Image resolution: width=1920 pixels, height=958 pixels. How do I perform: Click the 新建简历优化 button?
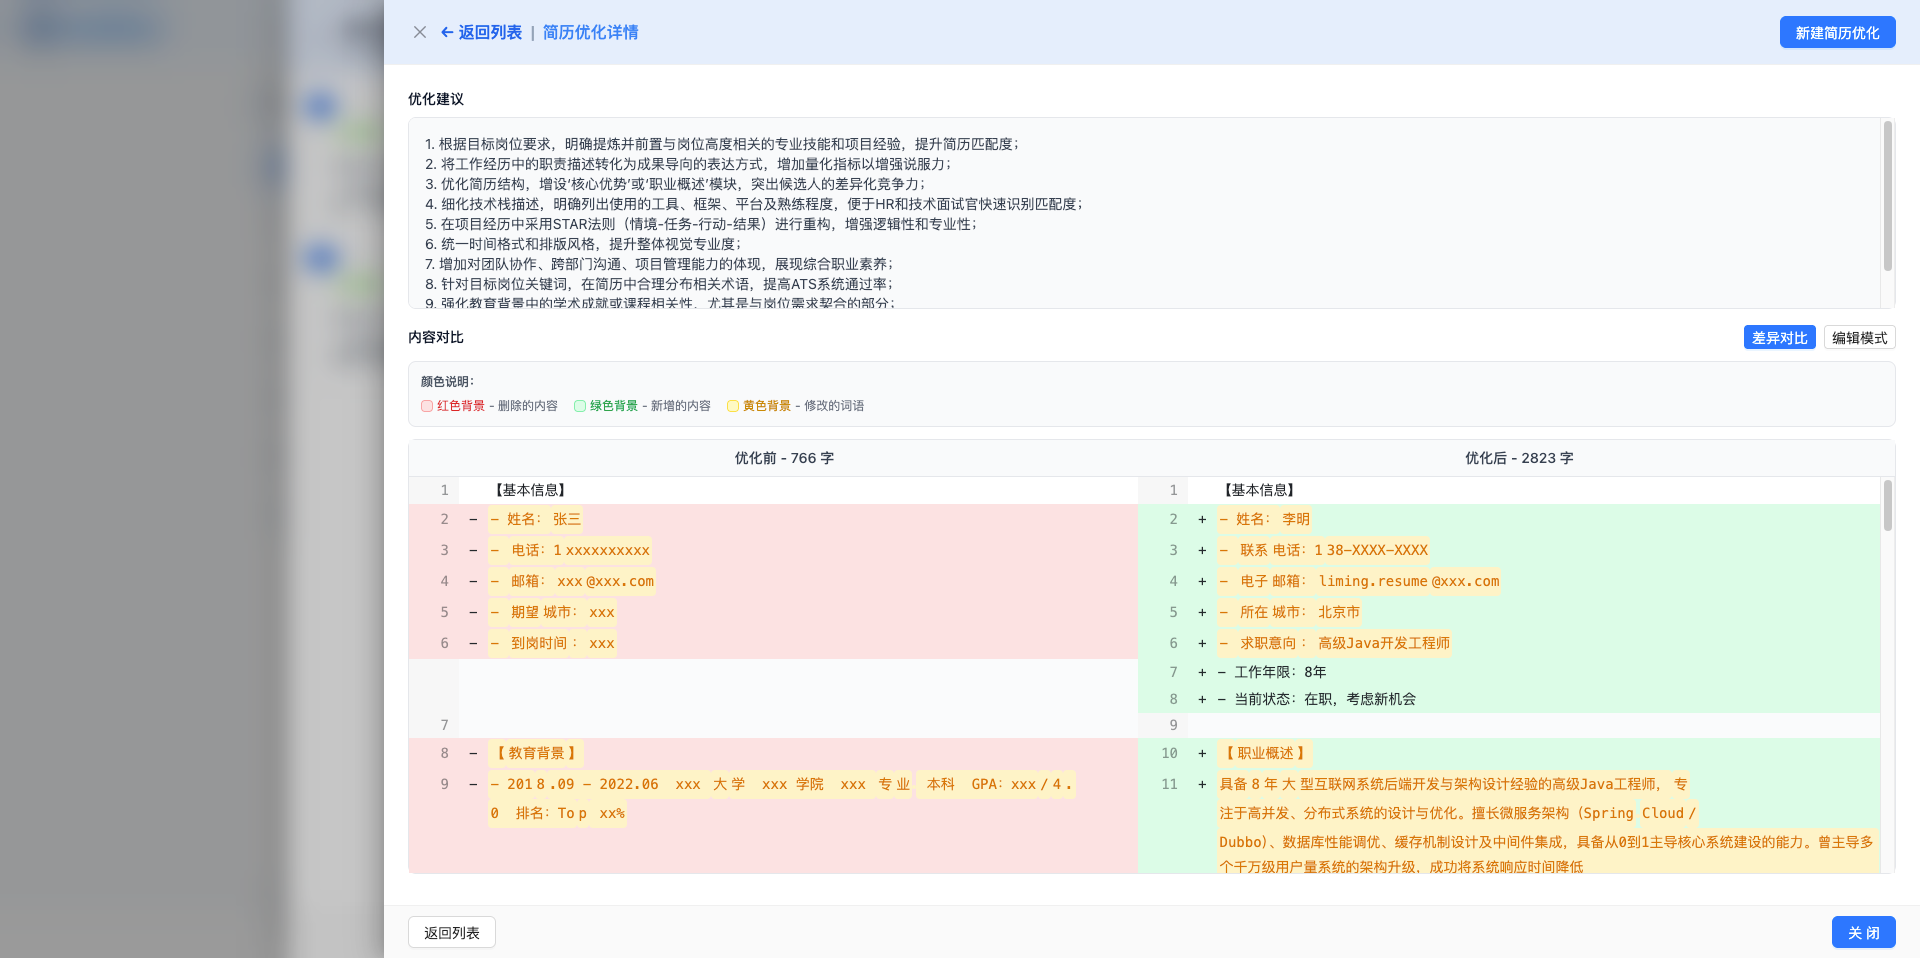click(1836, 31)
